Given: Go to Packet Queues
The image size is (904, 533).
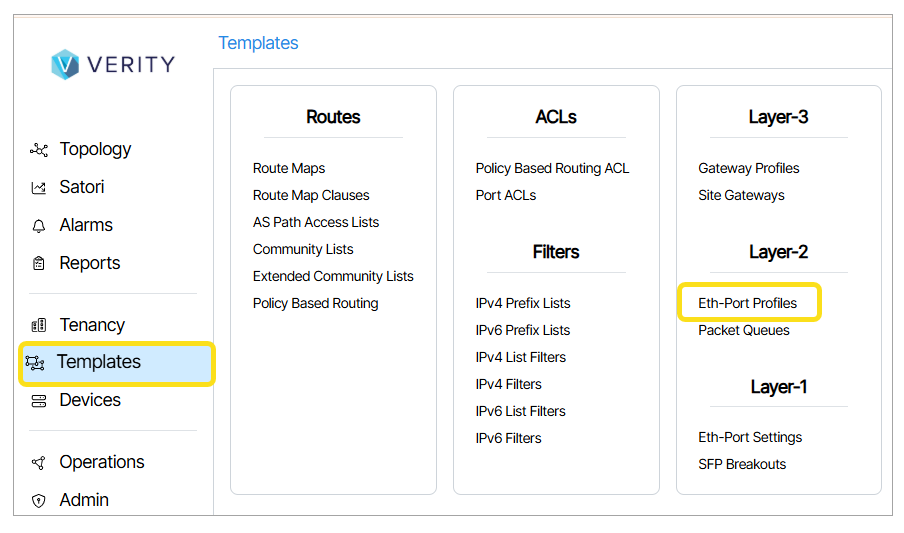Looking at the screenshot, I should [x=744, y=330].
